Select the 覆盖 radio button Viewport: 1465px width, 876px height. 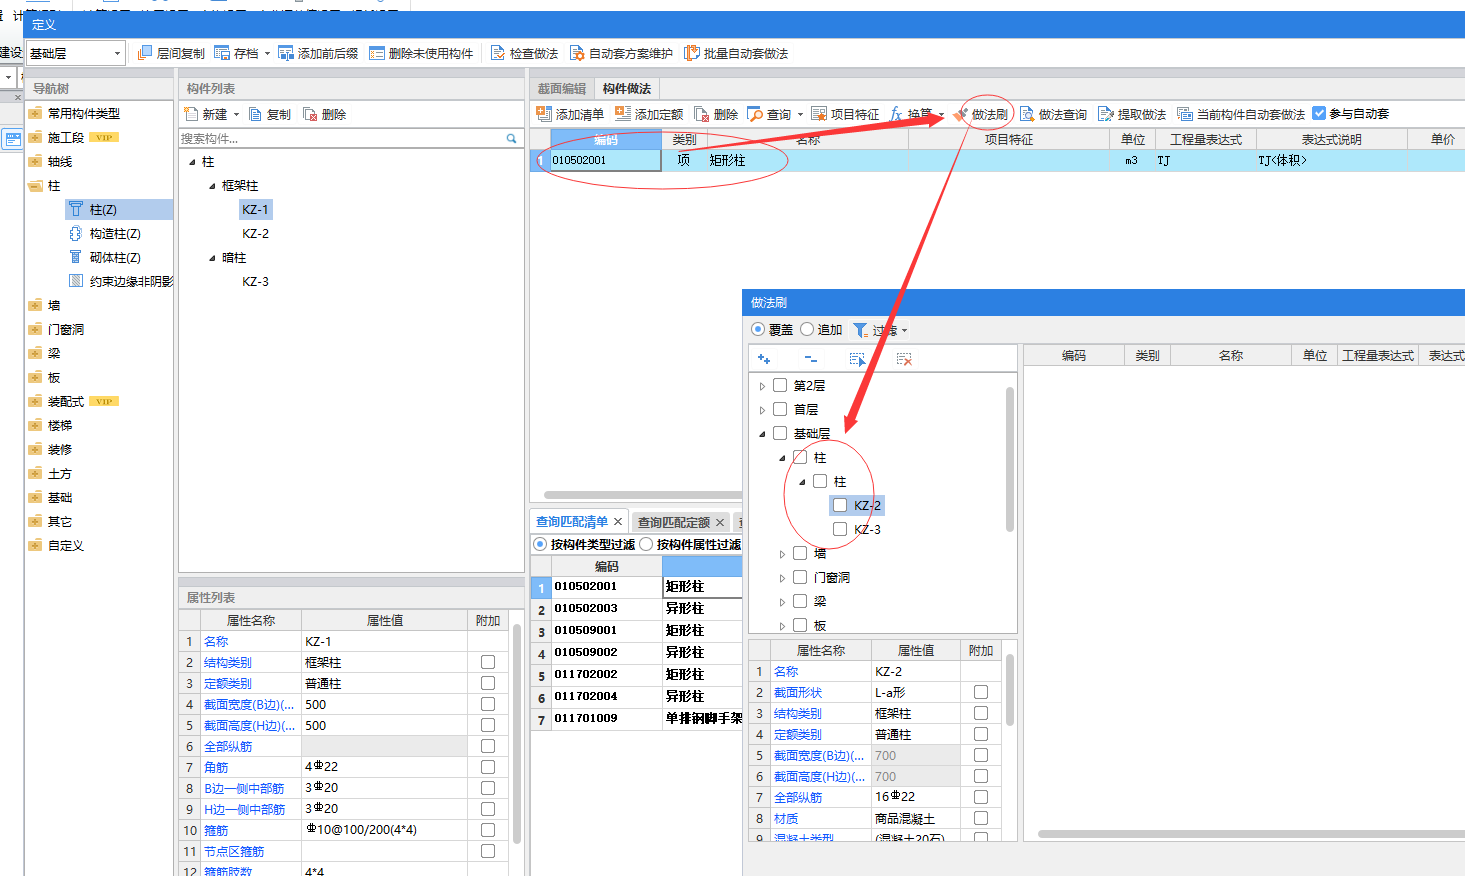click(758, 329)
